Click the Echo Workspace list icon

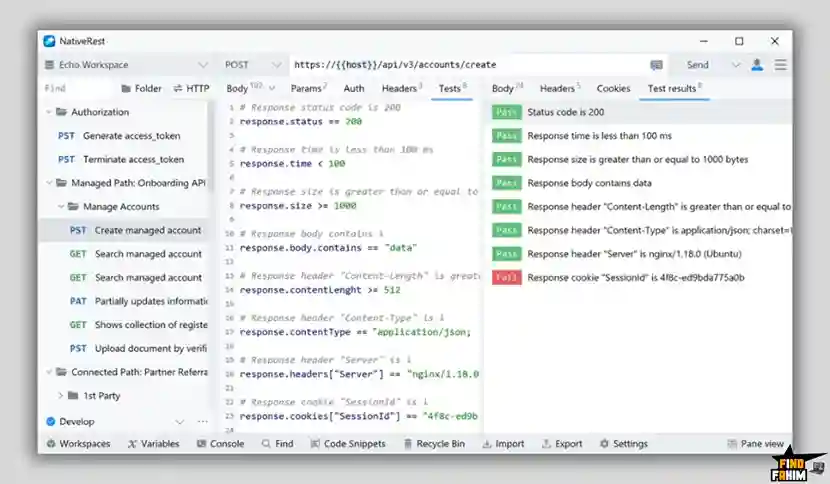(x=49, y=65)
